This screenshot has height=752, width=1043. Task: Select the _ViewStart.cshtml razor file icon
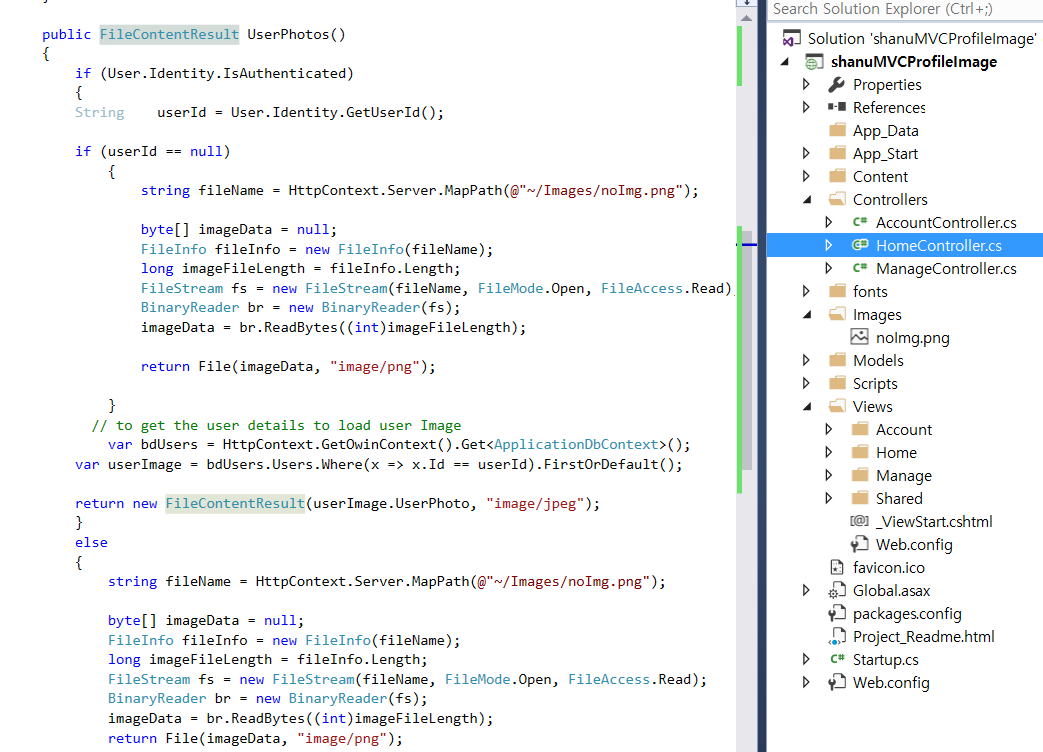point(859,521)
